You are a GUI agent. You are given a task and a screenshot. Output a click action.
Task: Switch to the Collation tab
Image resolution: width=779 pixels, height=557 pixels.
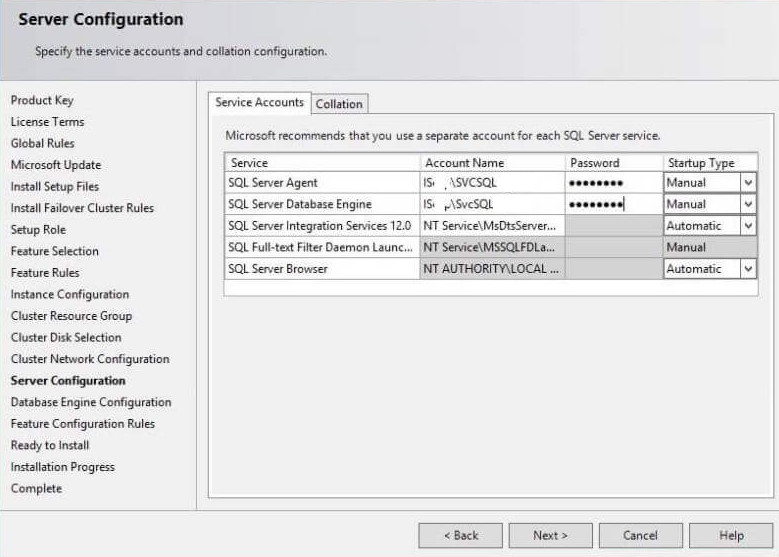tap(339, 104)
